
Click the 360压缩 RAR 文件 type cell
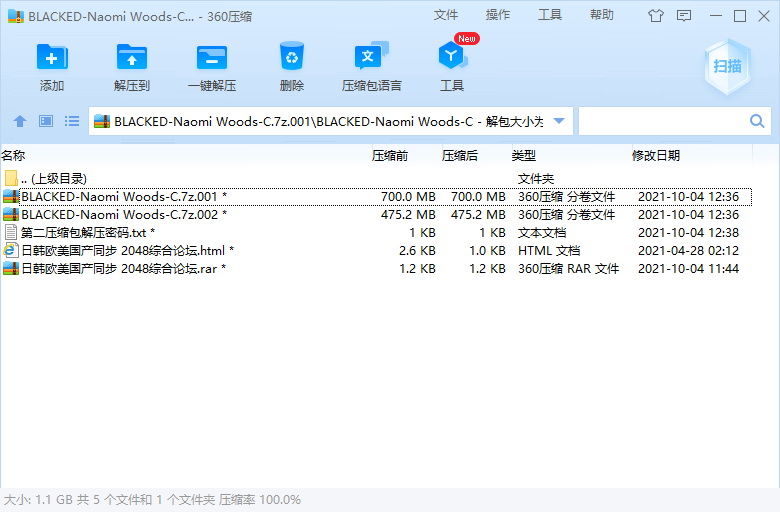tap(568, 268)
